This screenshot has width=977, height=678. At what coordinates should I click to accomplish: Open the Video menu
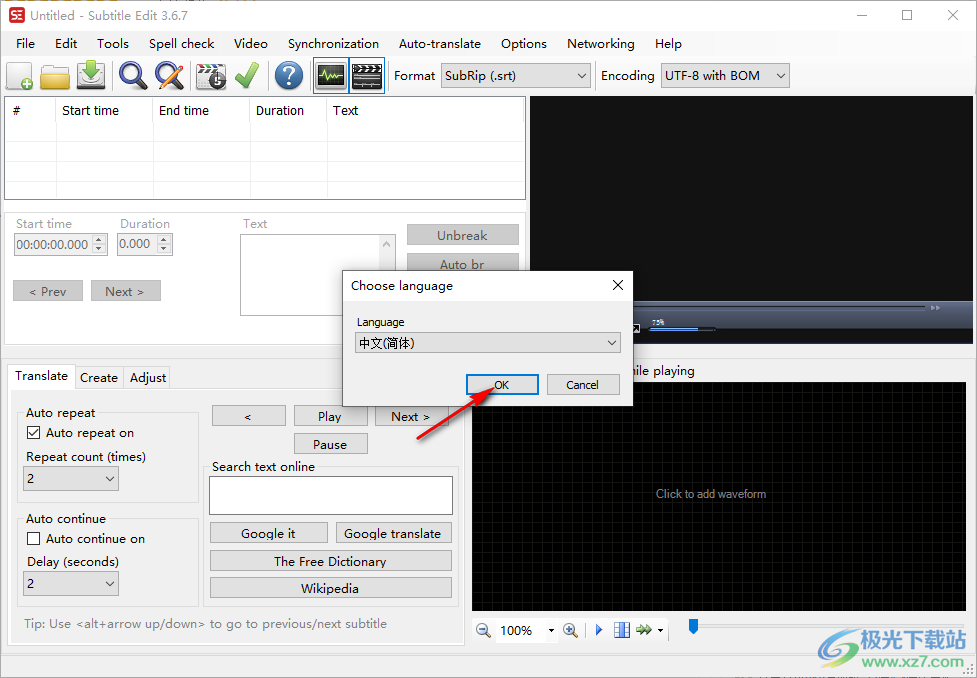tap(250, 44)
